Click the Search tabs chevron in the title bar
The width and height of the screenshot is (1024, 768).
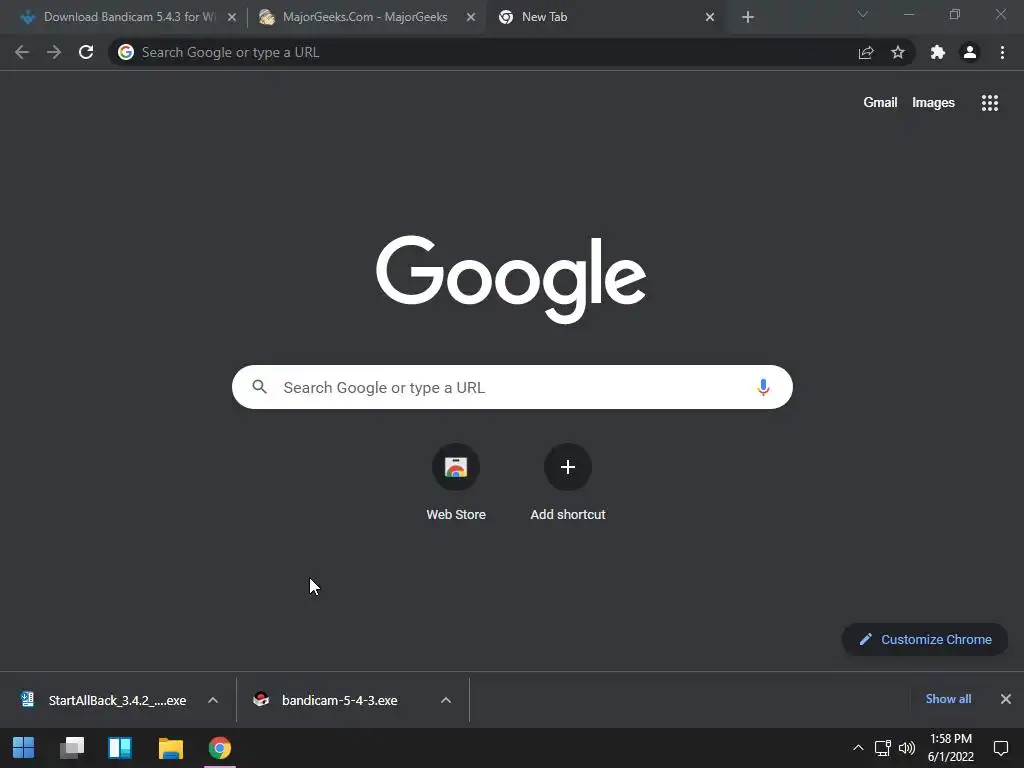point(863,14)
